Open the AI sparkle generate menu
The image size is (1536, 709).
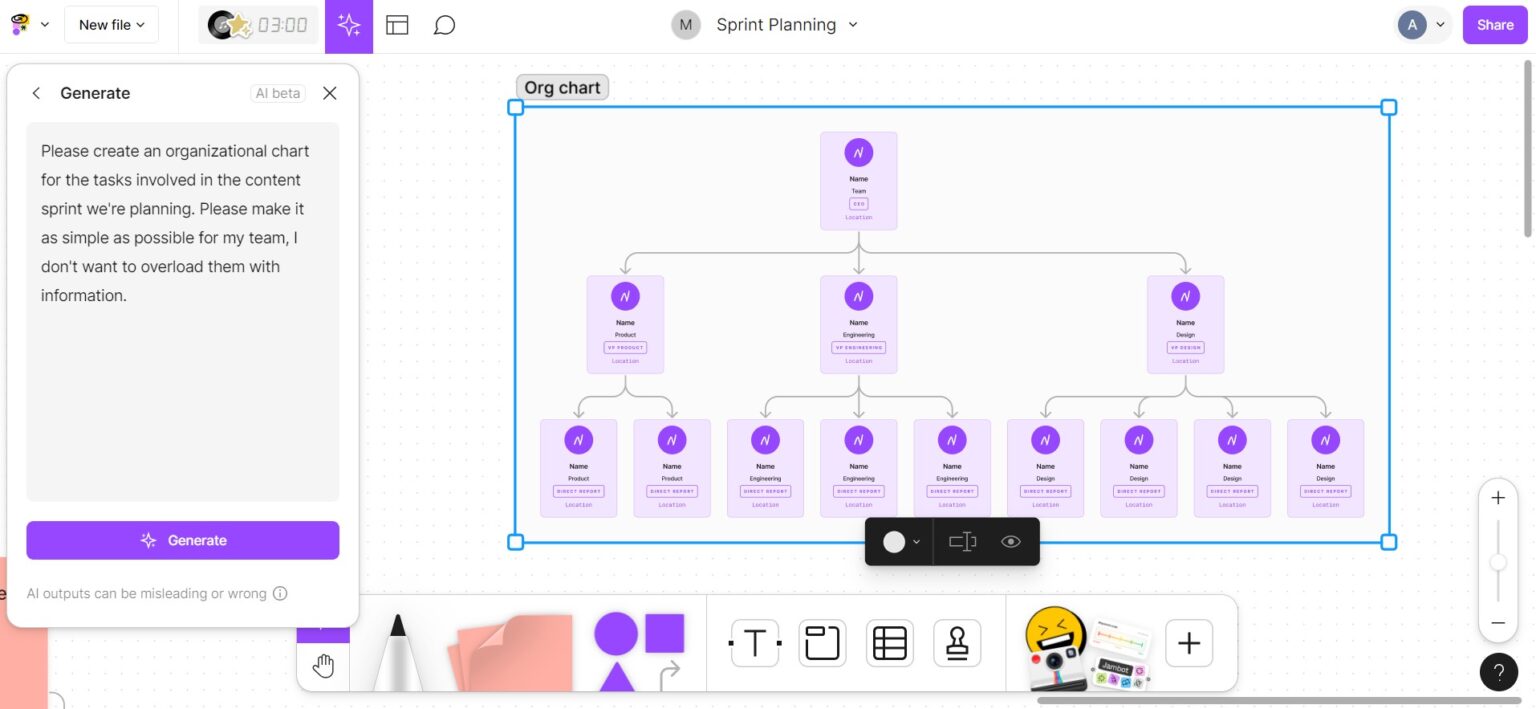coord(348,24)
